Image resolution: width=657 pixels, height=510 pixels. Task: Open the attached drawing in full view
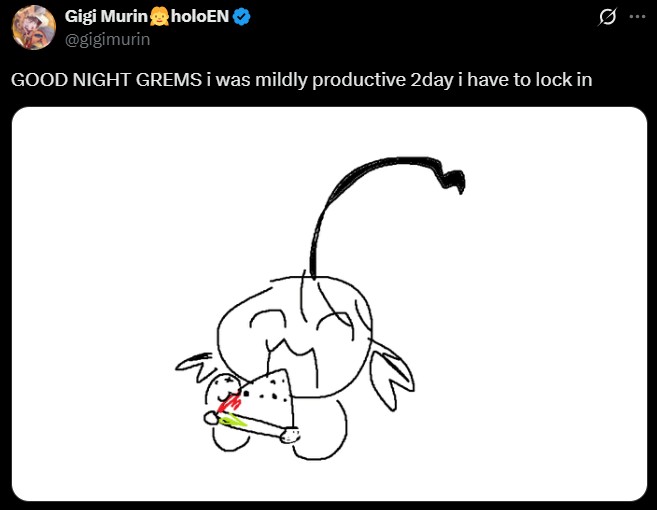click(329, 304)
